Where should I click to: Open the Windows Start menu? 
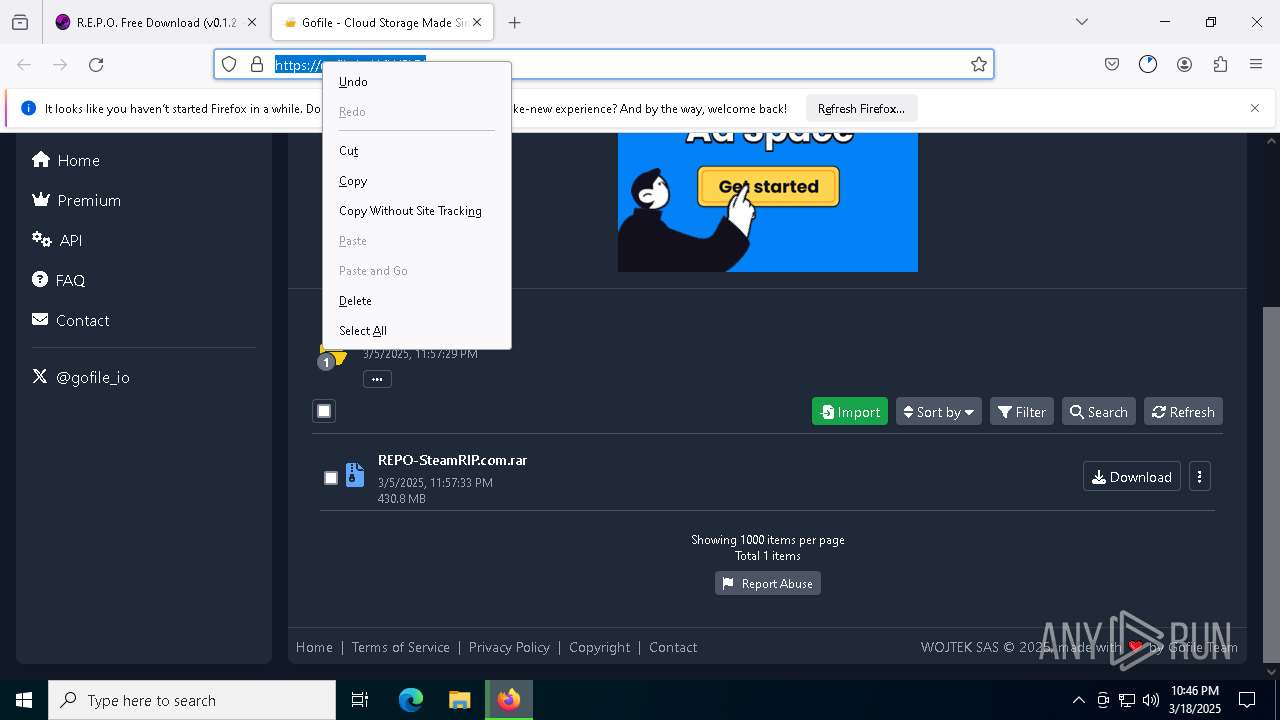click(x=24, y=700)
